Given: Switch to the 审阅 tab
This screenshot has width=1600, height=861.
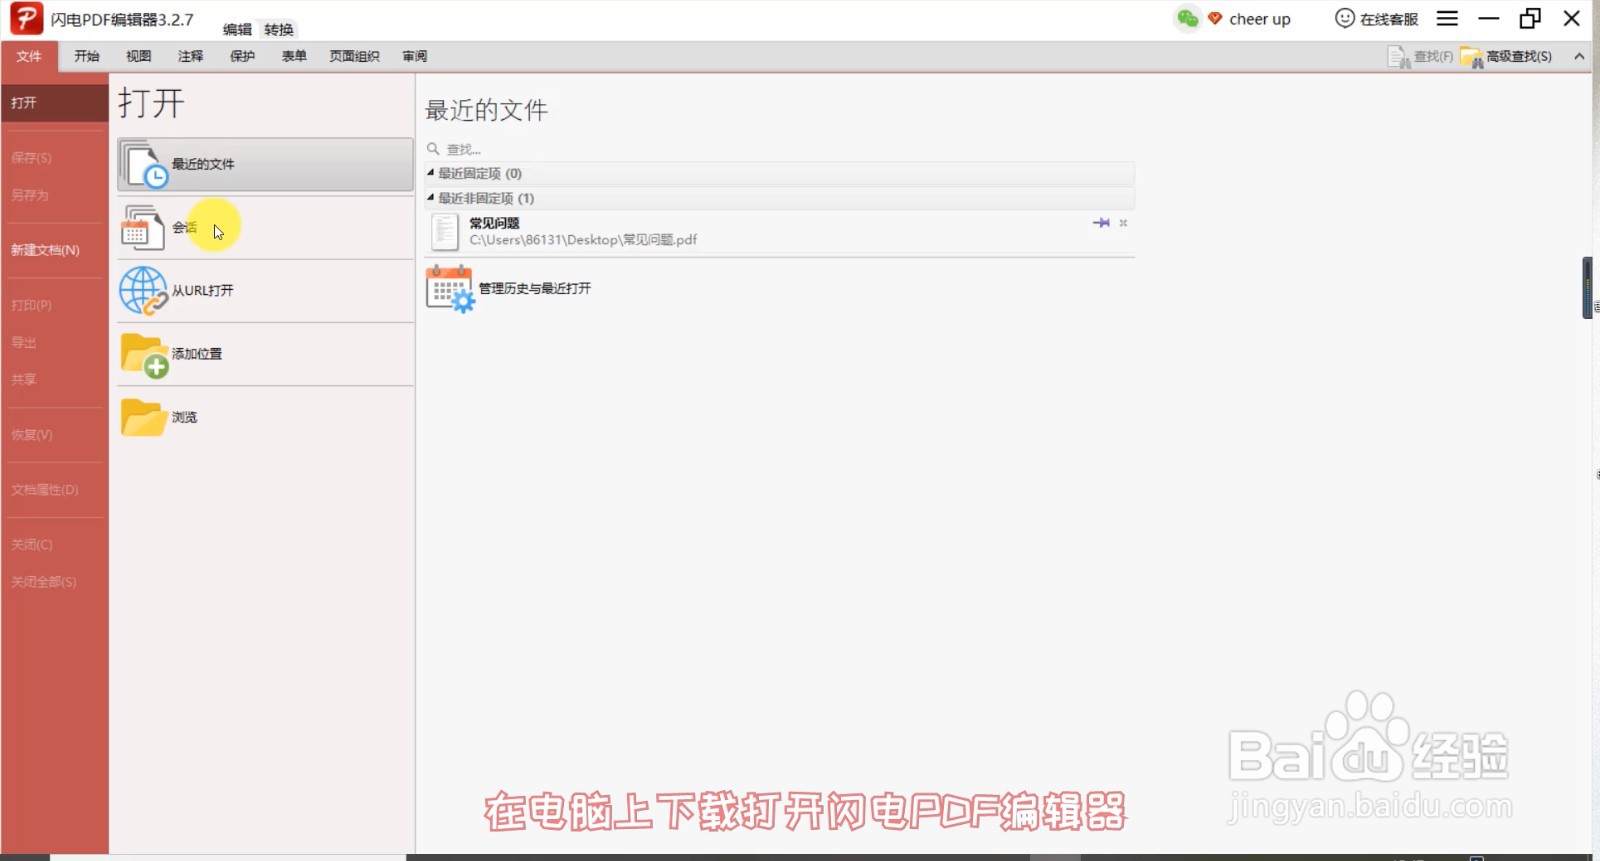Looking at the screenshot, I should click(415, 56).
